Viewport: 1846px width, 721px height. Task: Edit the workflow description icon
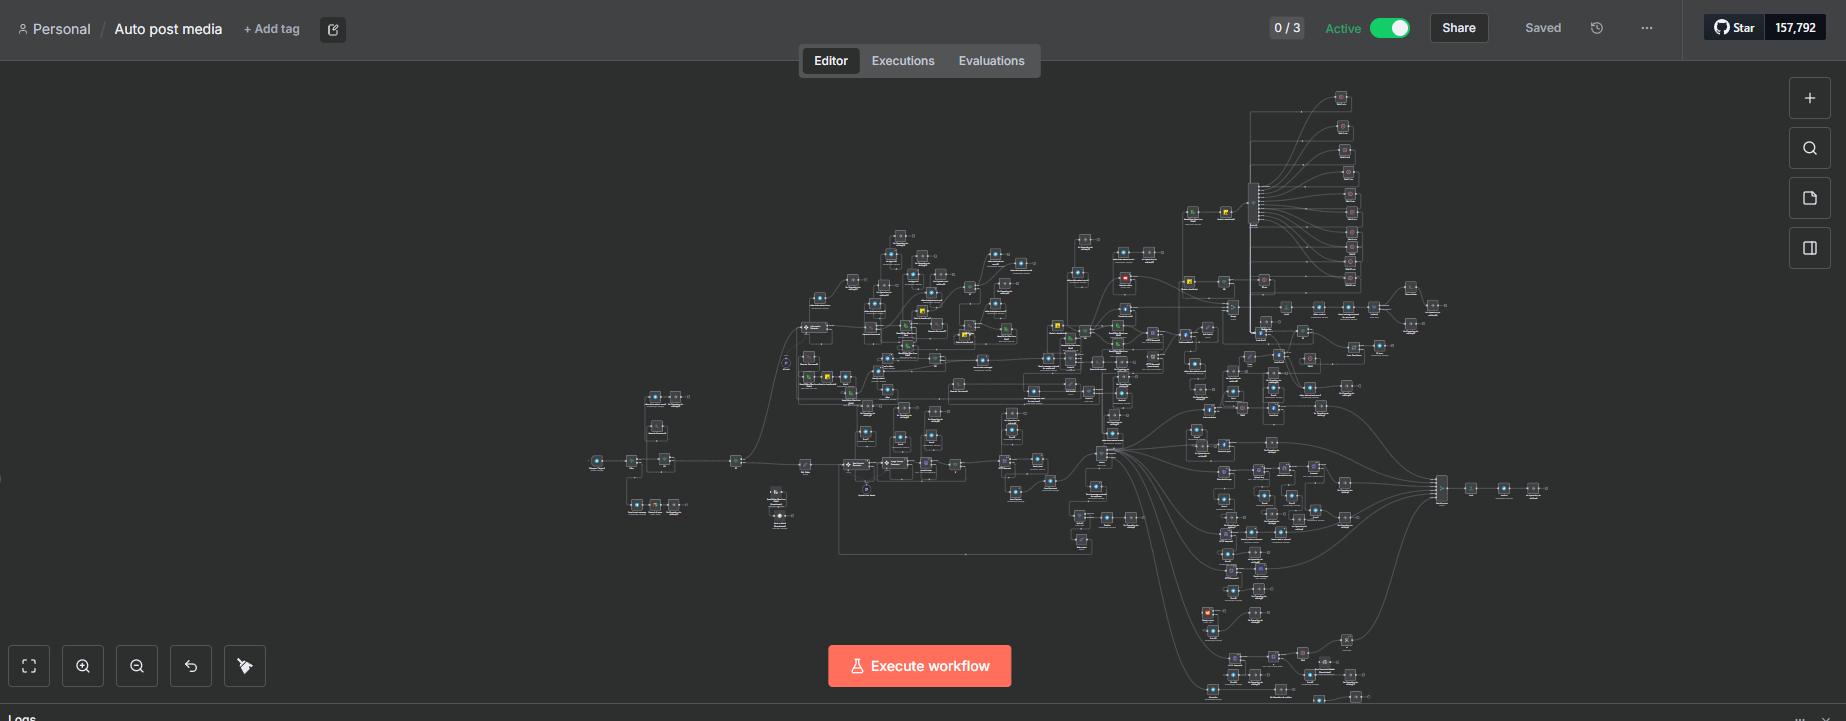333,30
